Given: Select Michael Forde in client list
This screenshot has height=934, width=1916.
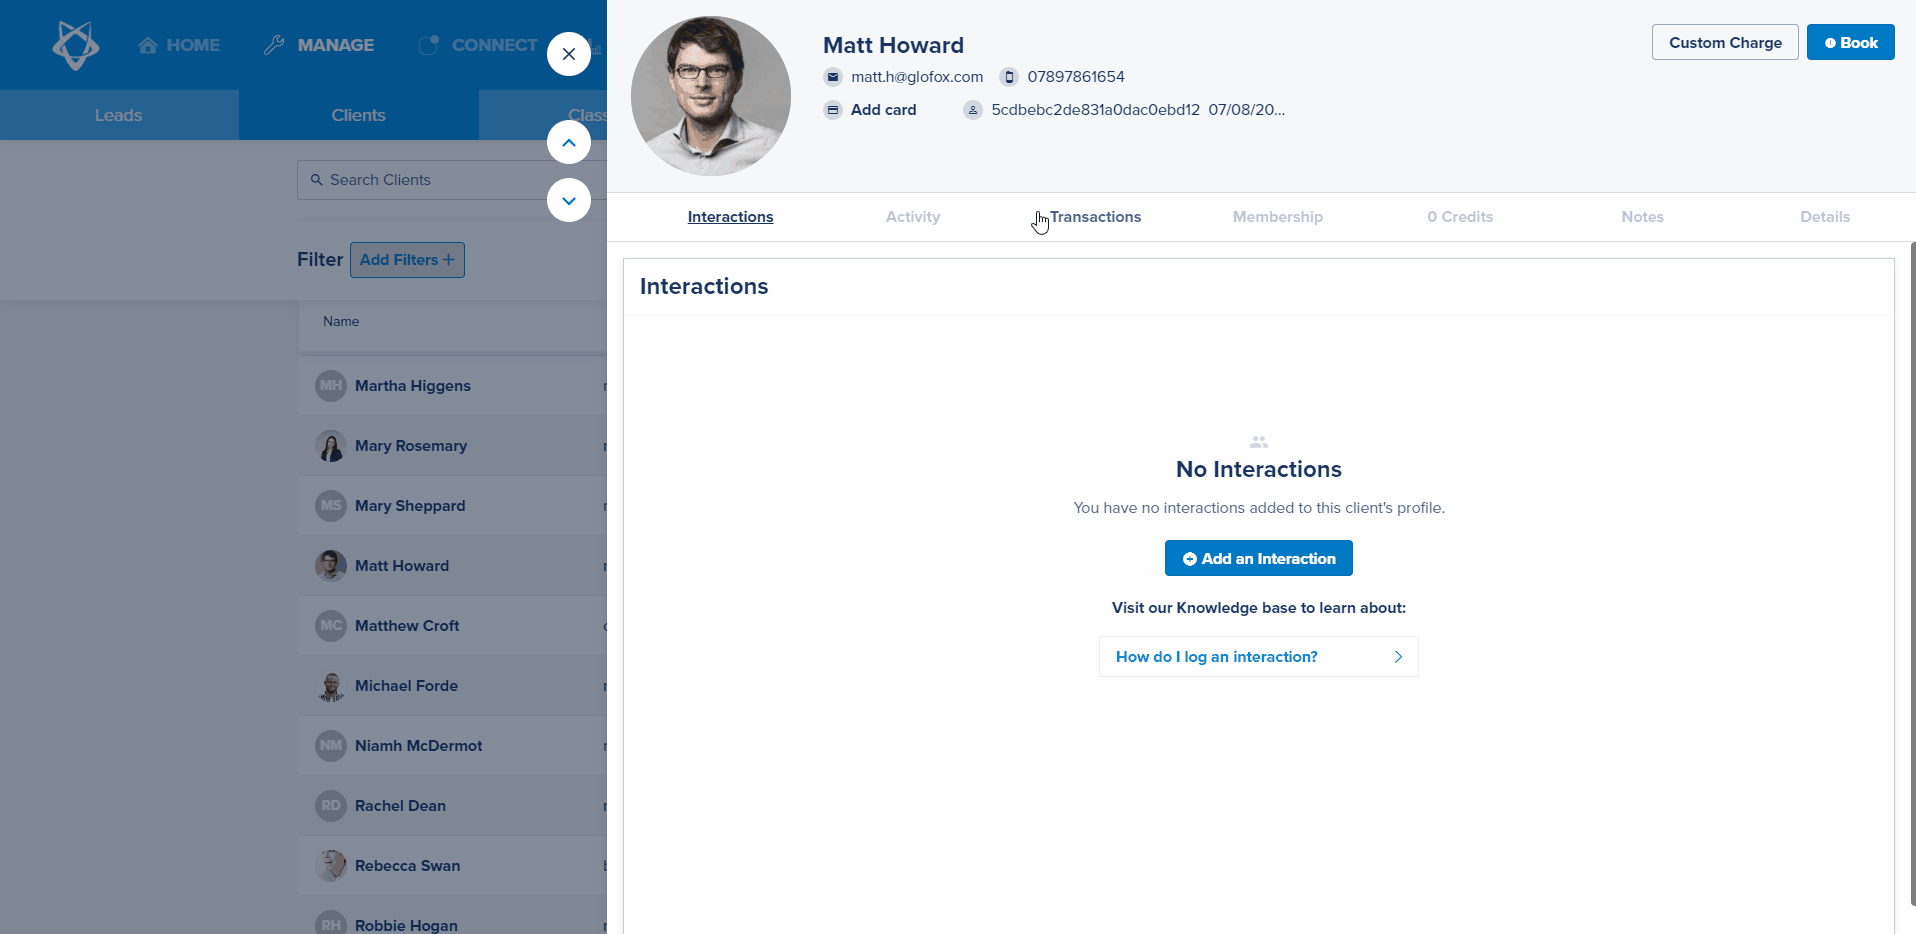Looking at the screenshot, I should 406,686.
